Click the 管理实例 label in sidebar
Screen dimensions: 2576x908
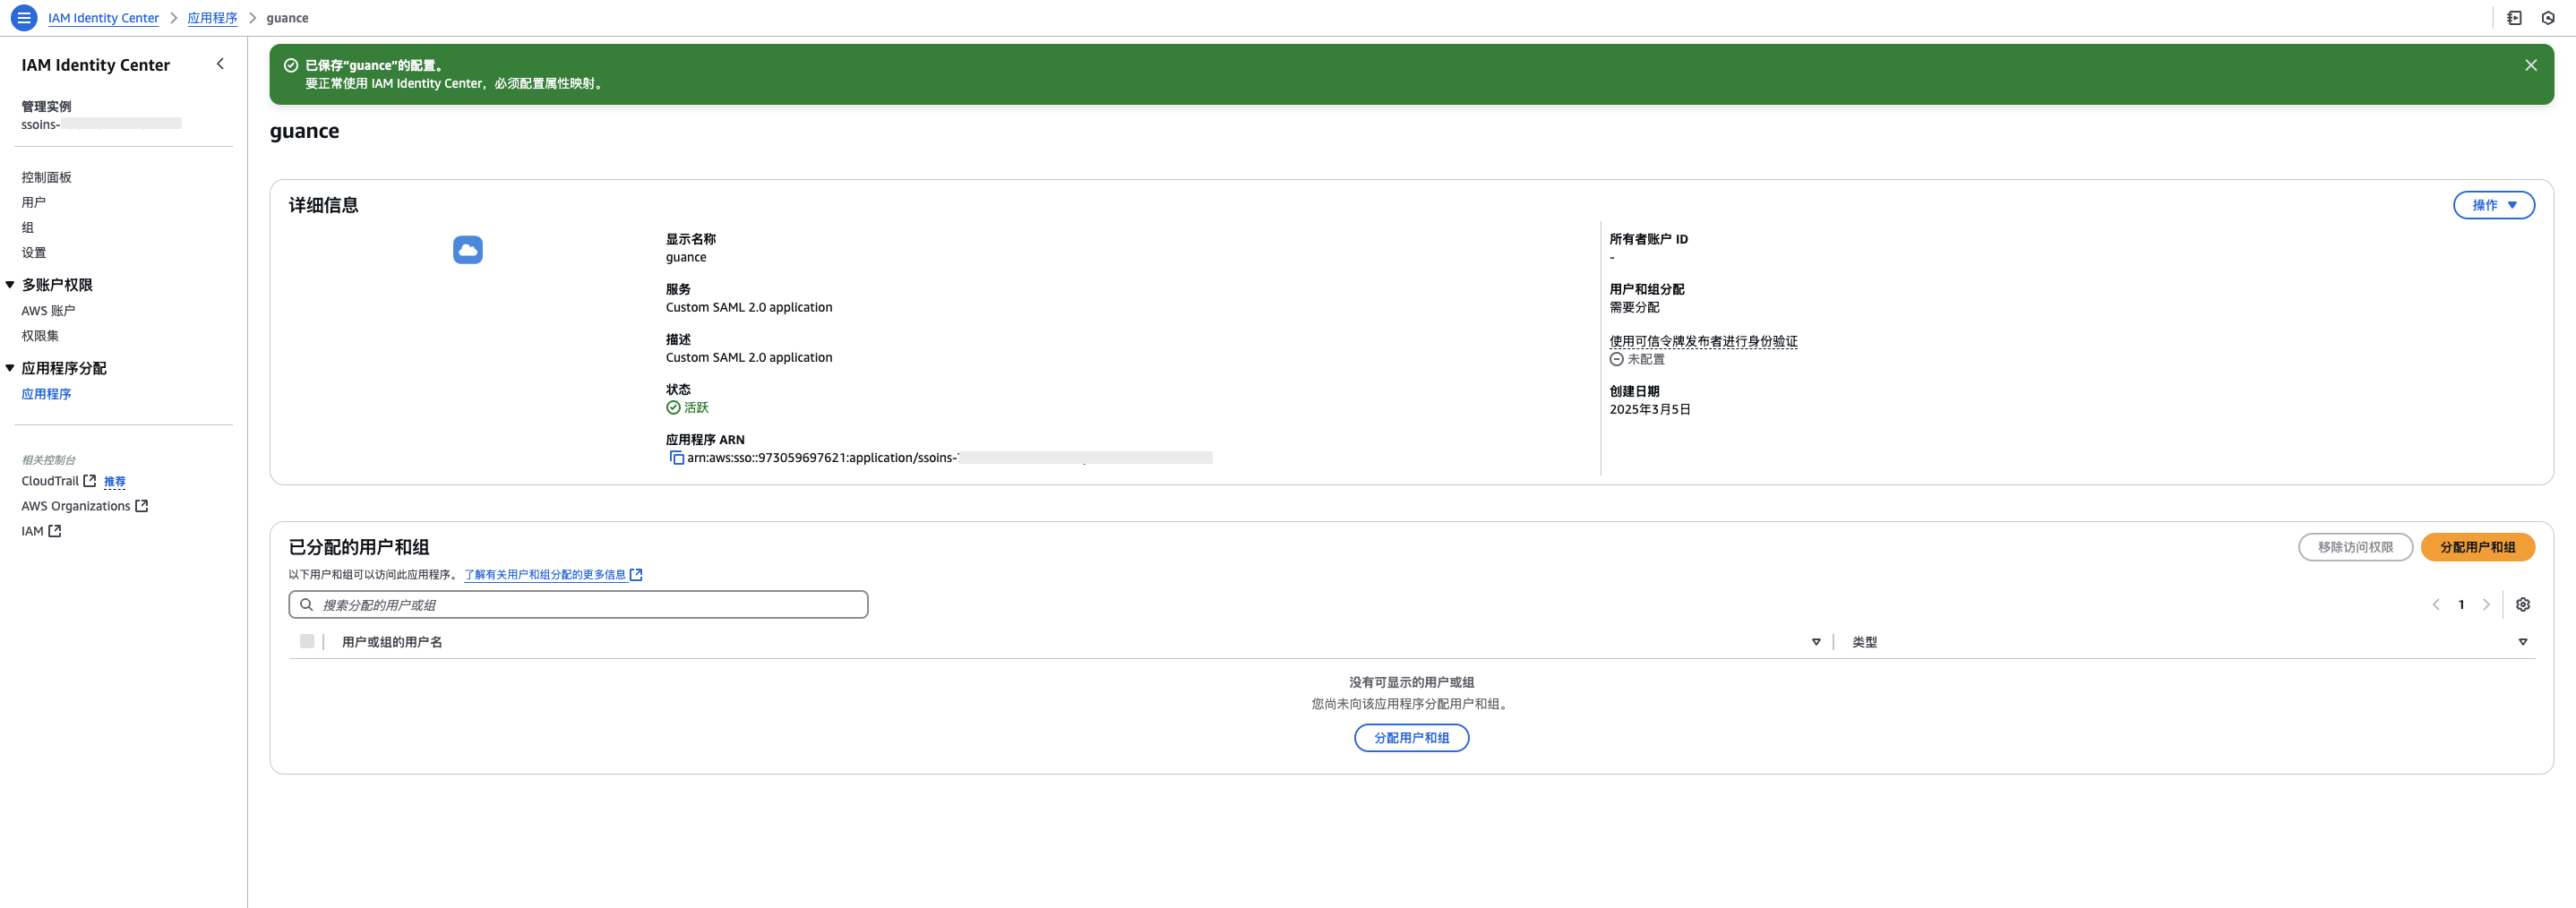point(46,106)
